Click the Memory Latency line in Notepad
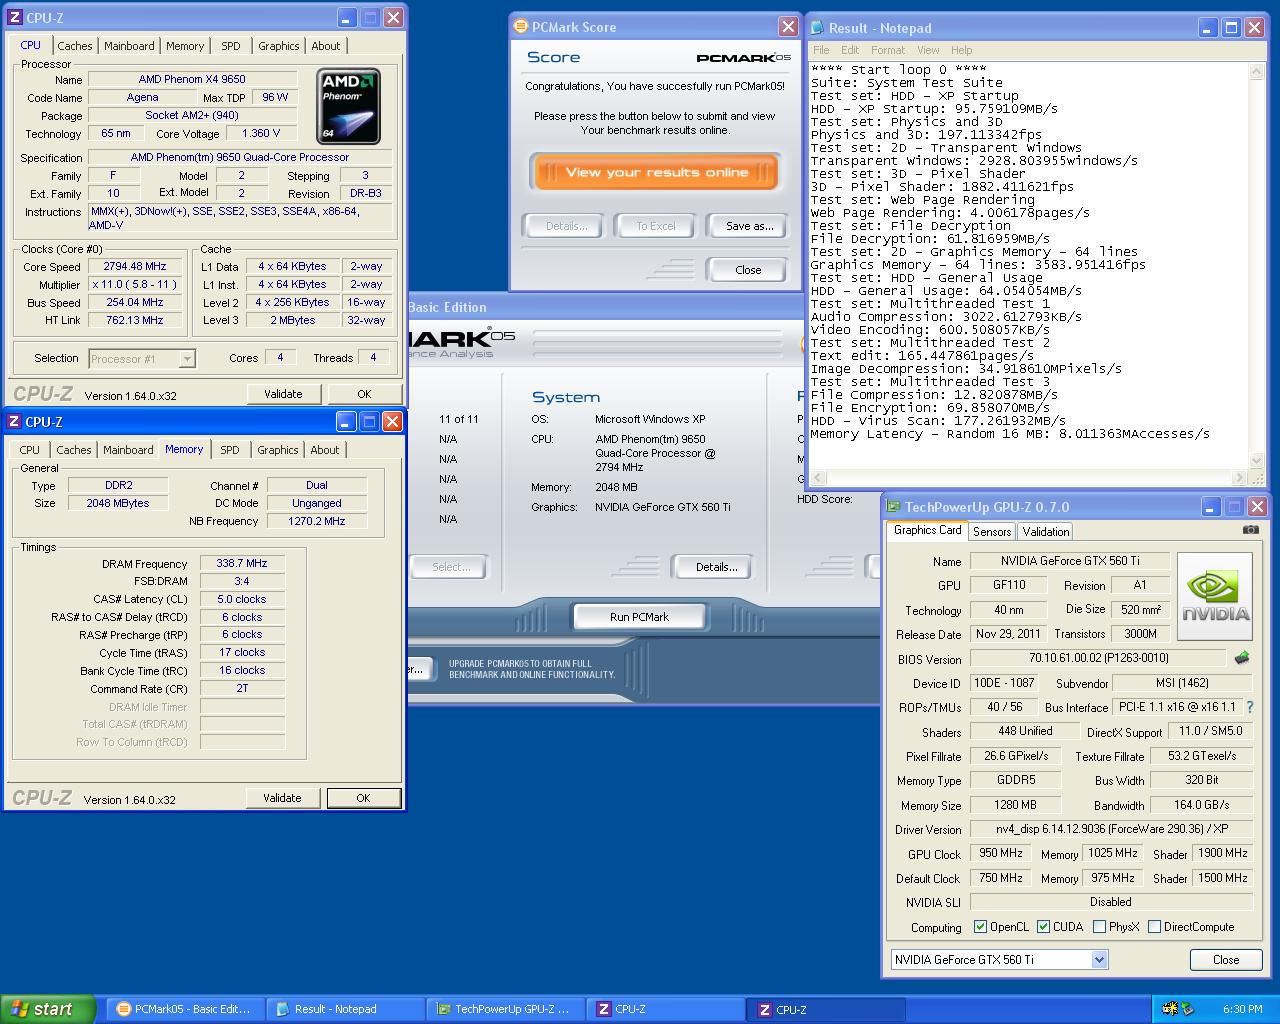The width and height of the screenshot is (1280, 1024). tap(1010, 434)
